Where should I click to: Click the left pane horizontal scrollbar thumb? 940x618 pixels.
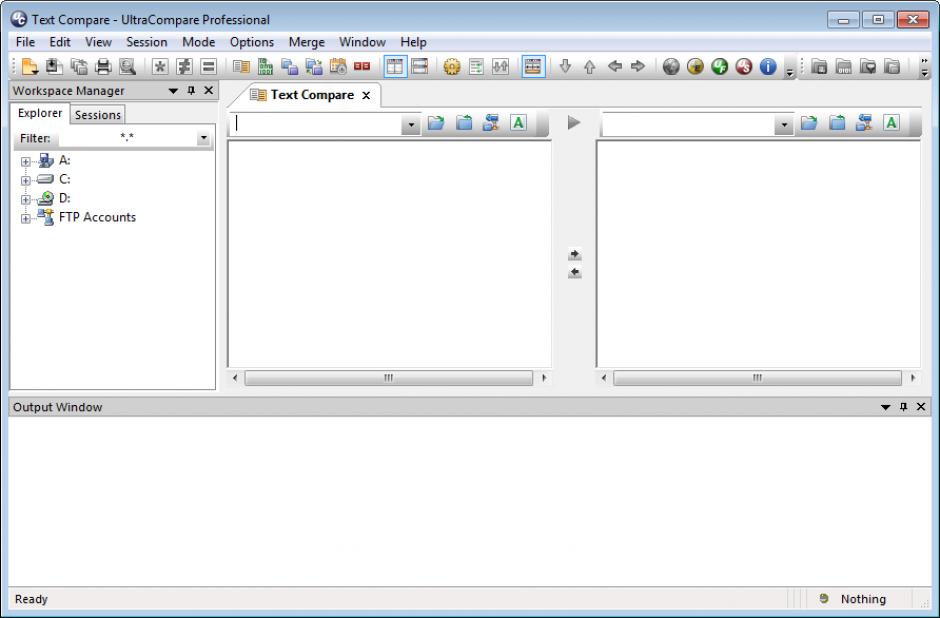coord(388,378)
